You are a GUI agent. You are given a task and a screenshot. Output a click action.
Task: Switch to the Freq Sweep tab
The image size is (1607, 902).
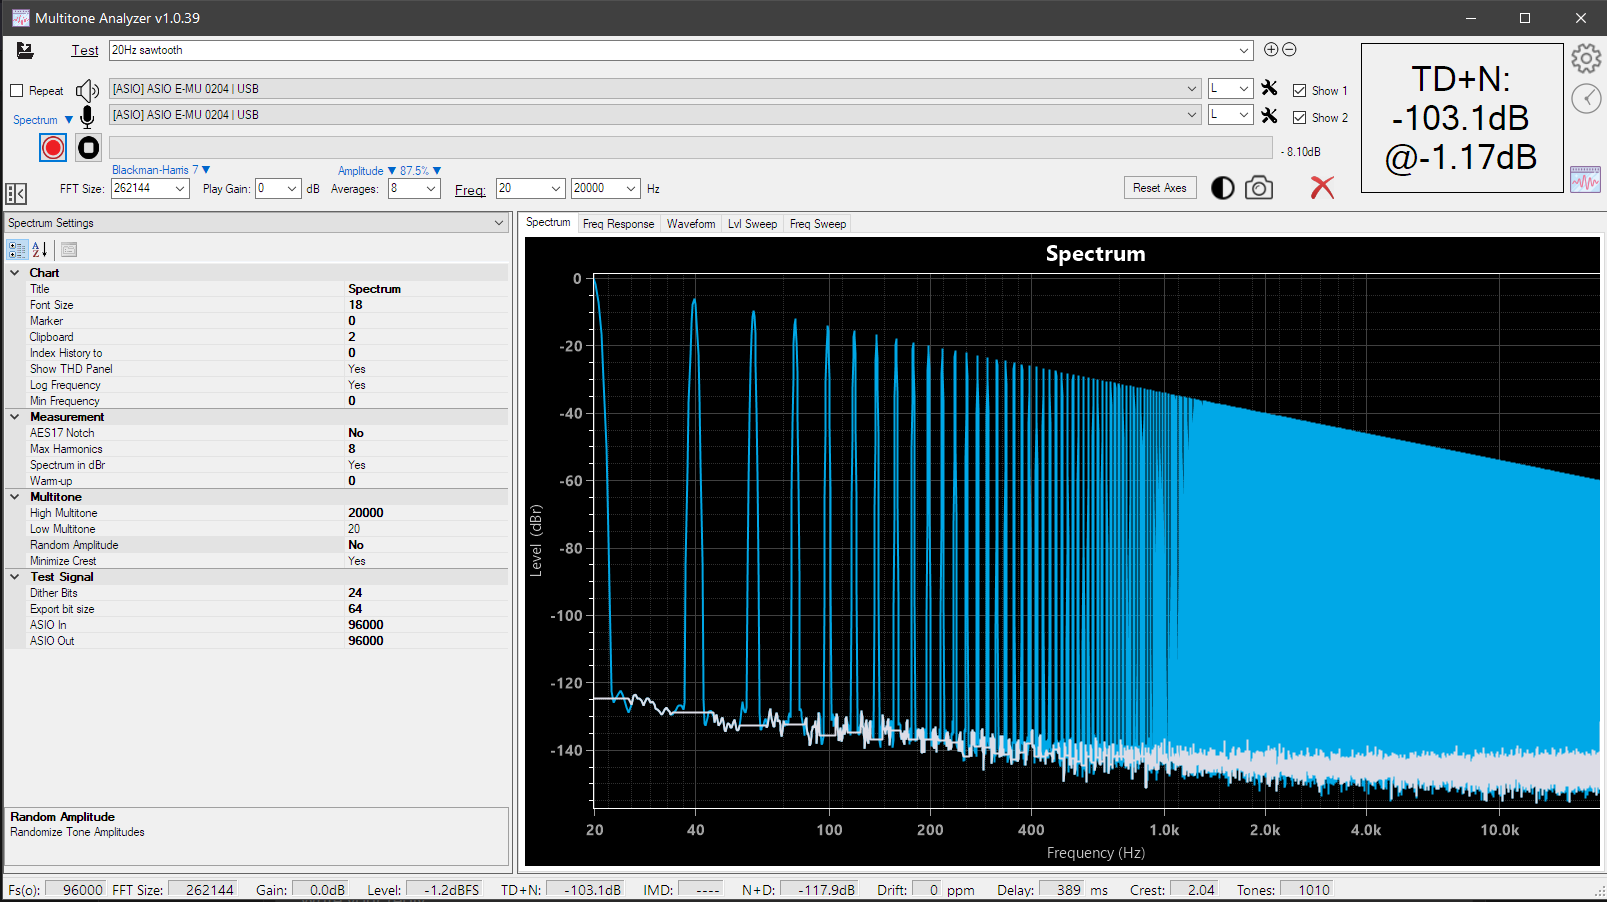click(818, 224)
